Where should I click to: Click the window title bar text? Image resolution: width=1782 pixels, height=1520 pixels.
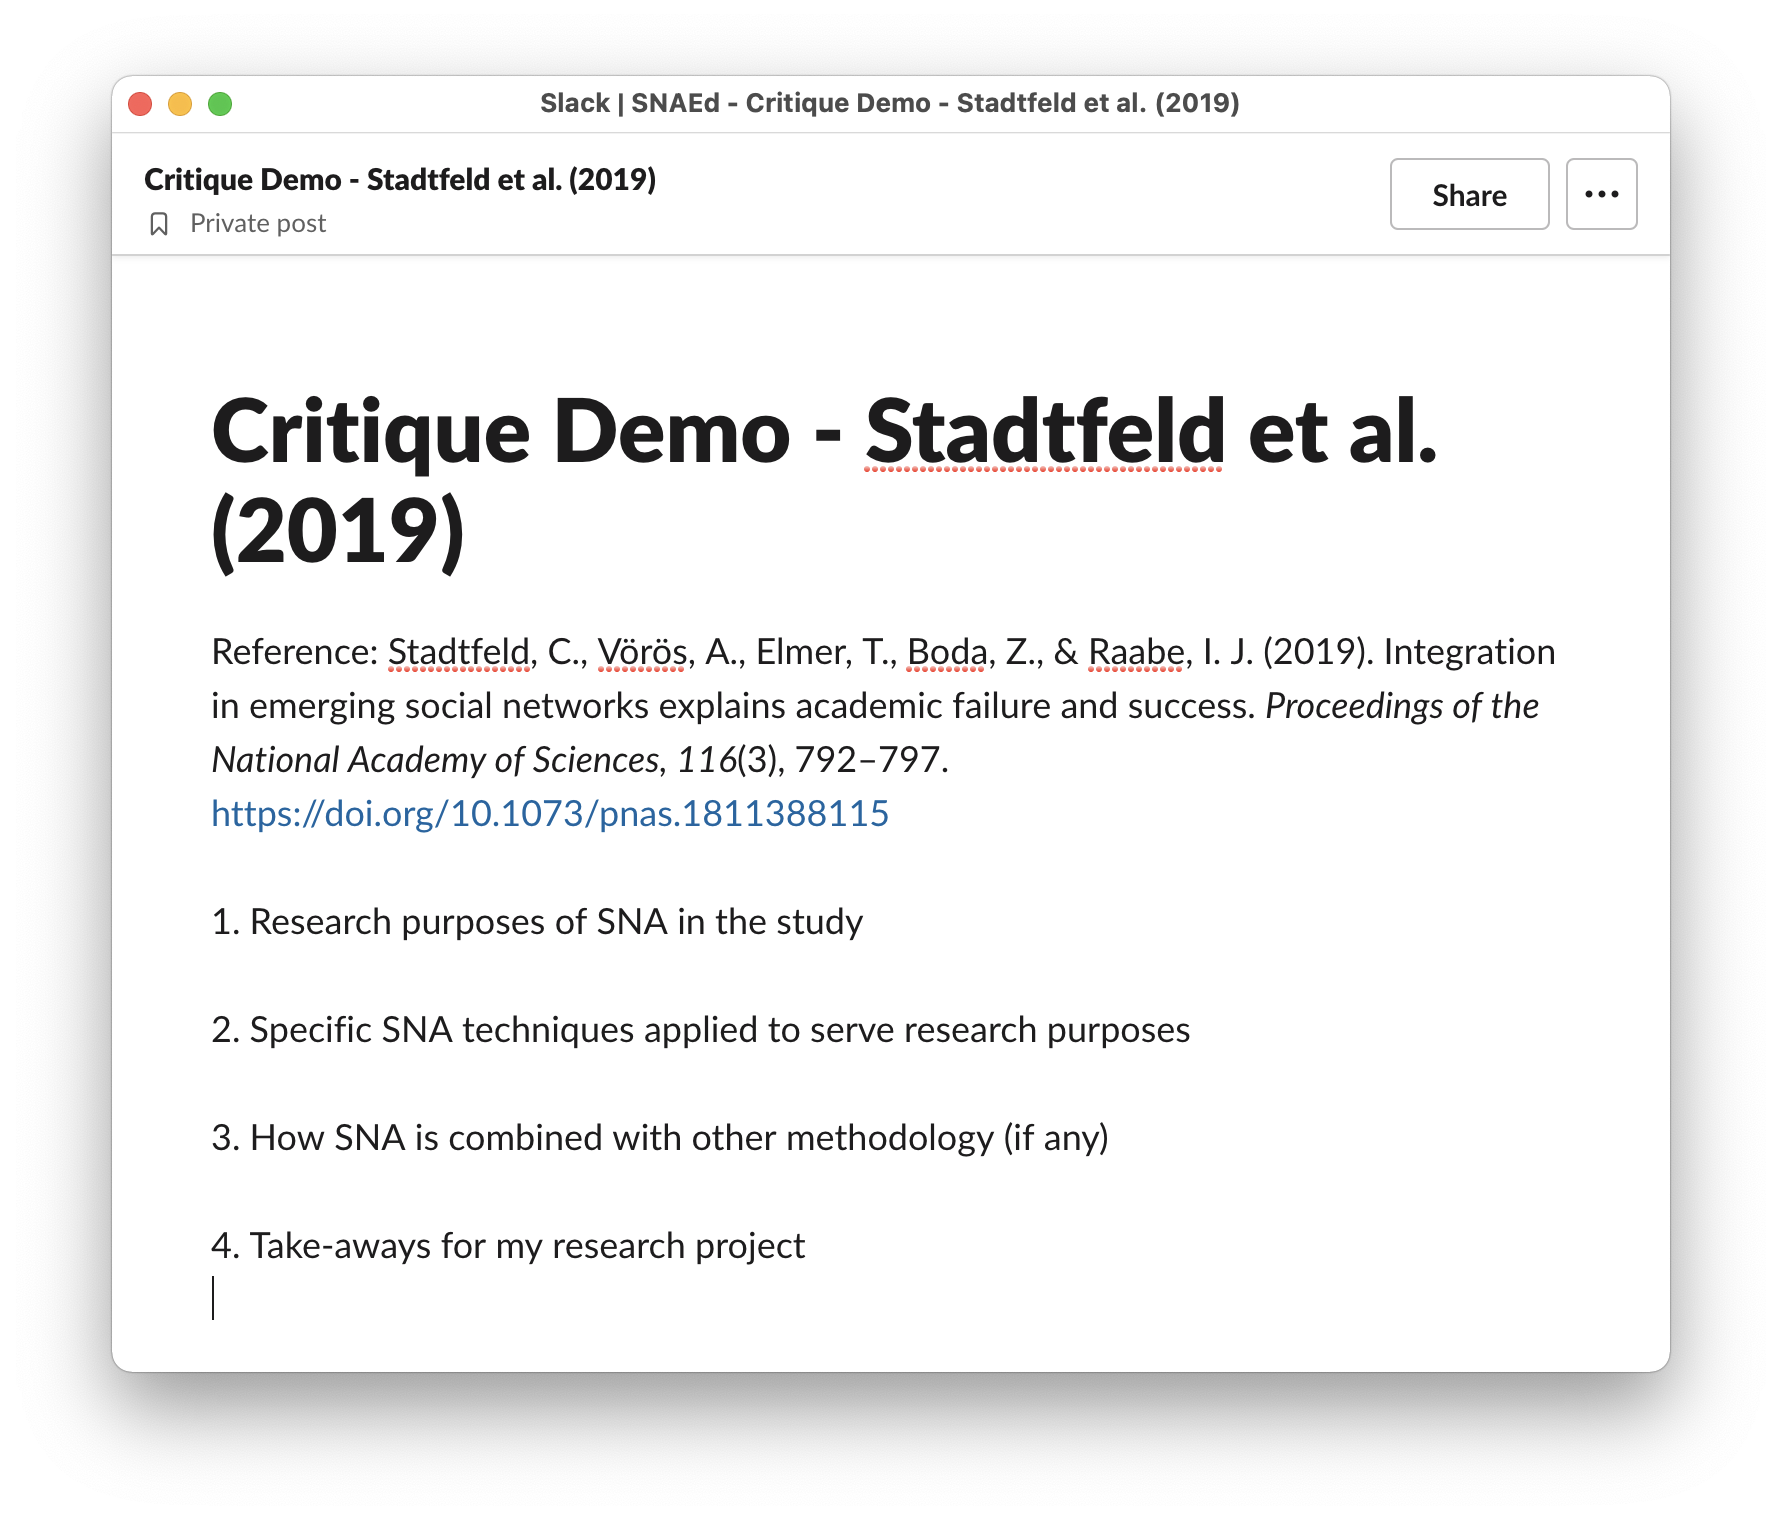[x=889, y=104]
